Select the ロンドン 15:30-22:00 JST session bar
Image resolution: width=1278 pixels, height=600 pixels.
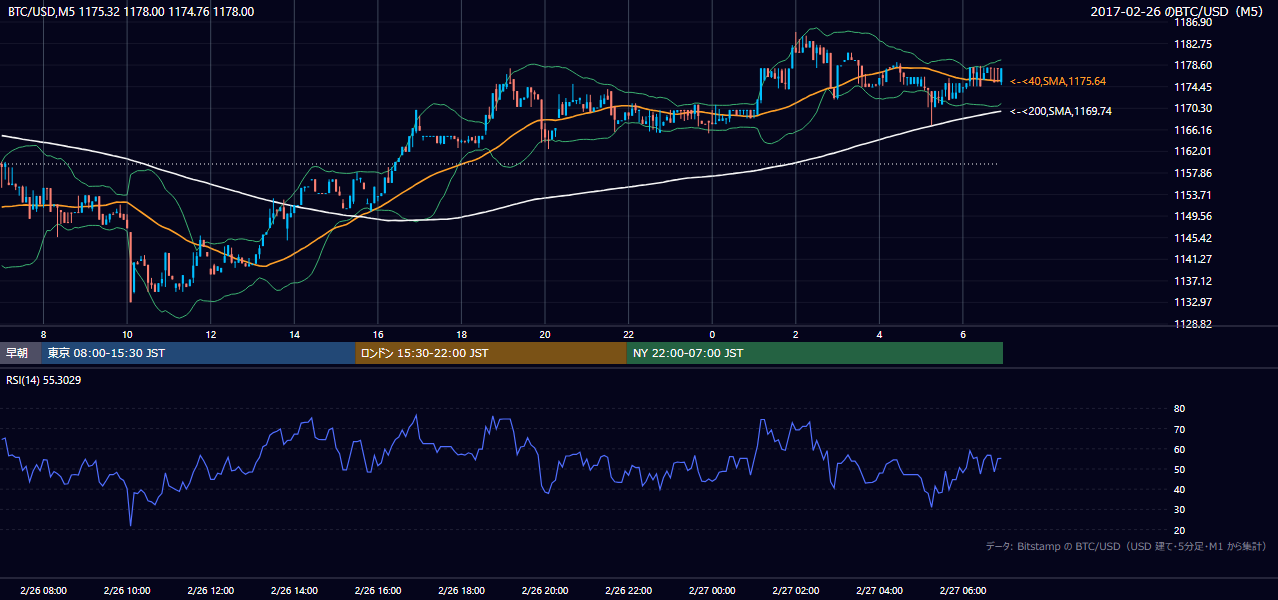click(x=491, y=353)
